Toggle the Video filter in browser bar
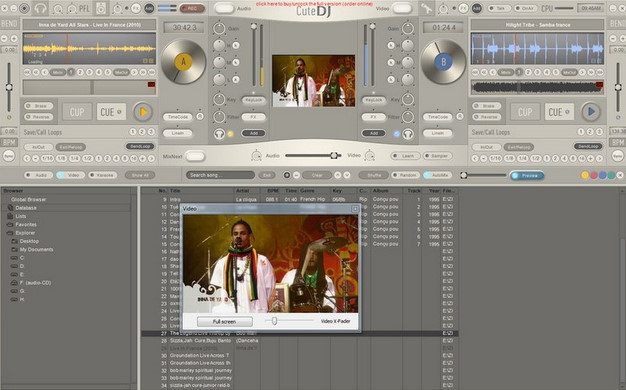The width and height of the screenshot is (626, 390). (70, 175)
